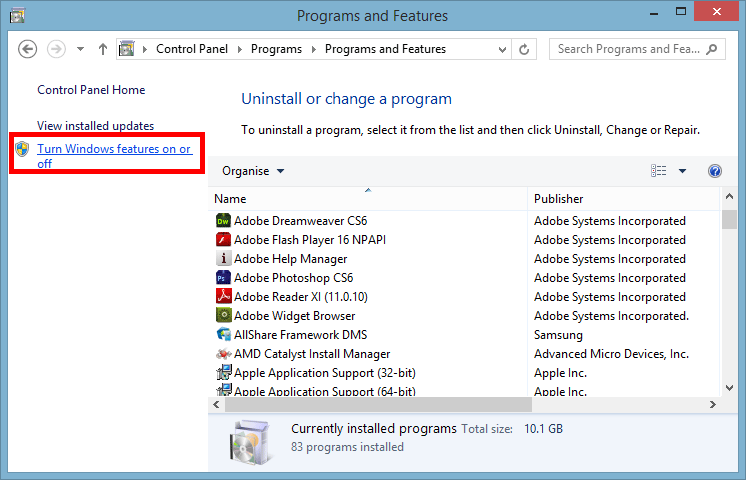This screenshot has height=480, width=746.
Task: Open the address bar history dropdown
Action: point(502,49)
